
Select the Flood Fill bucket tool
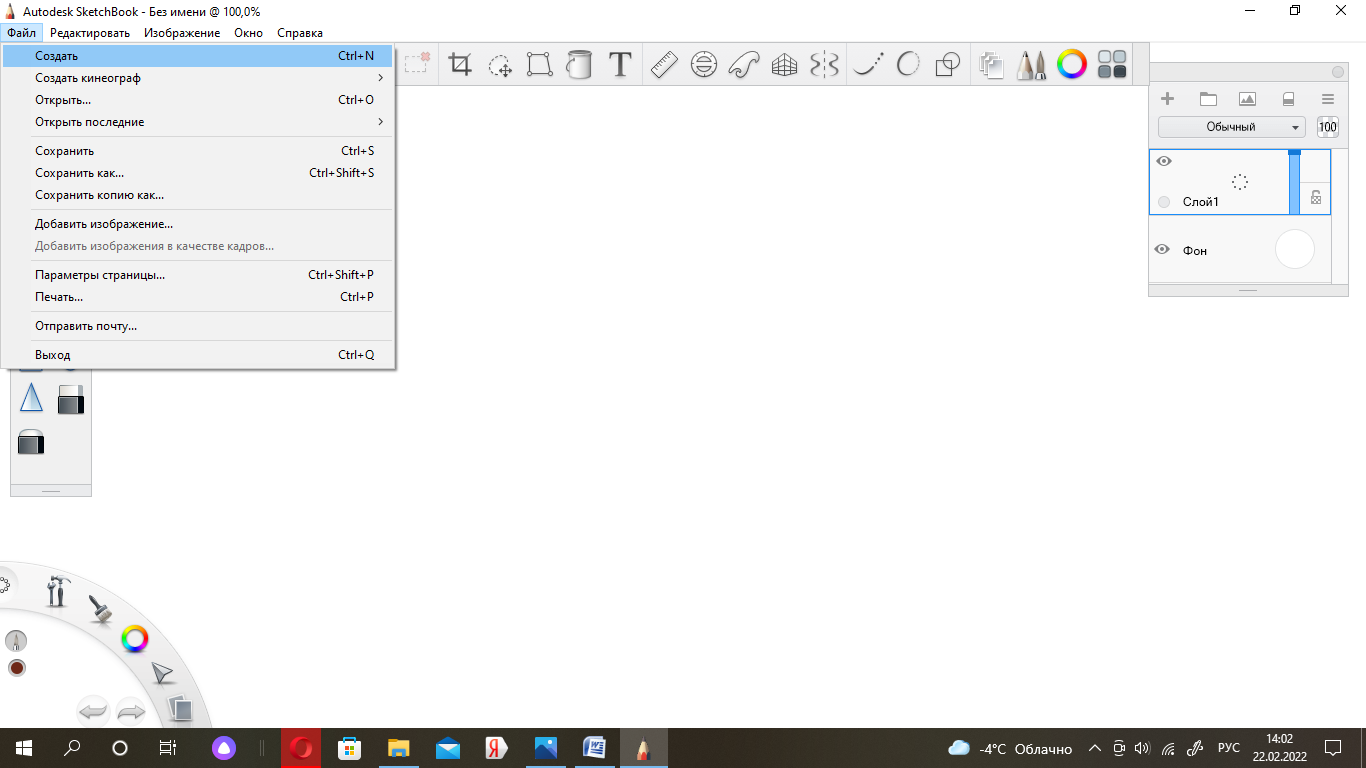pyautogui.click(x=578, y=65)
